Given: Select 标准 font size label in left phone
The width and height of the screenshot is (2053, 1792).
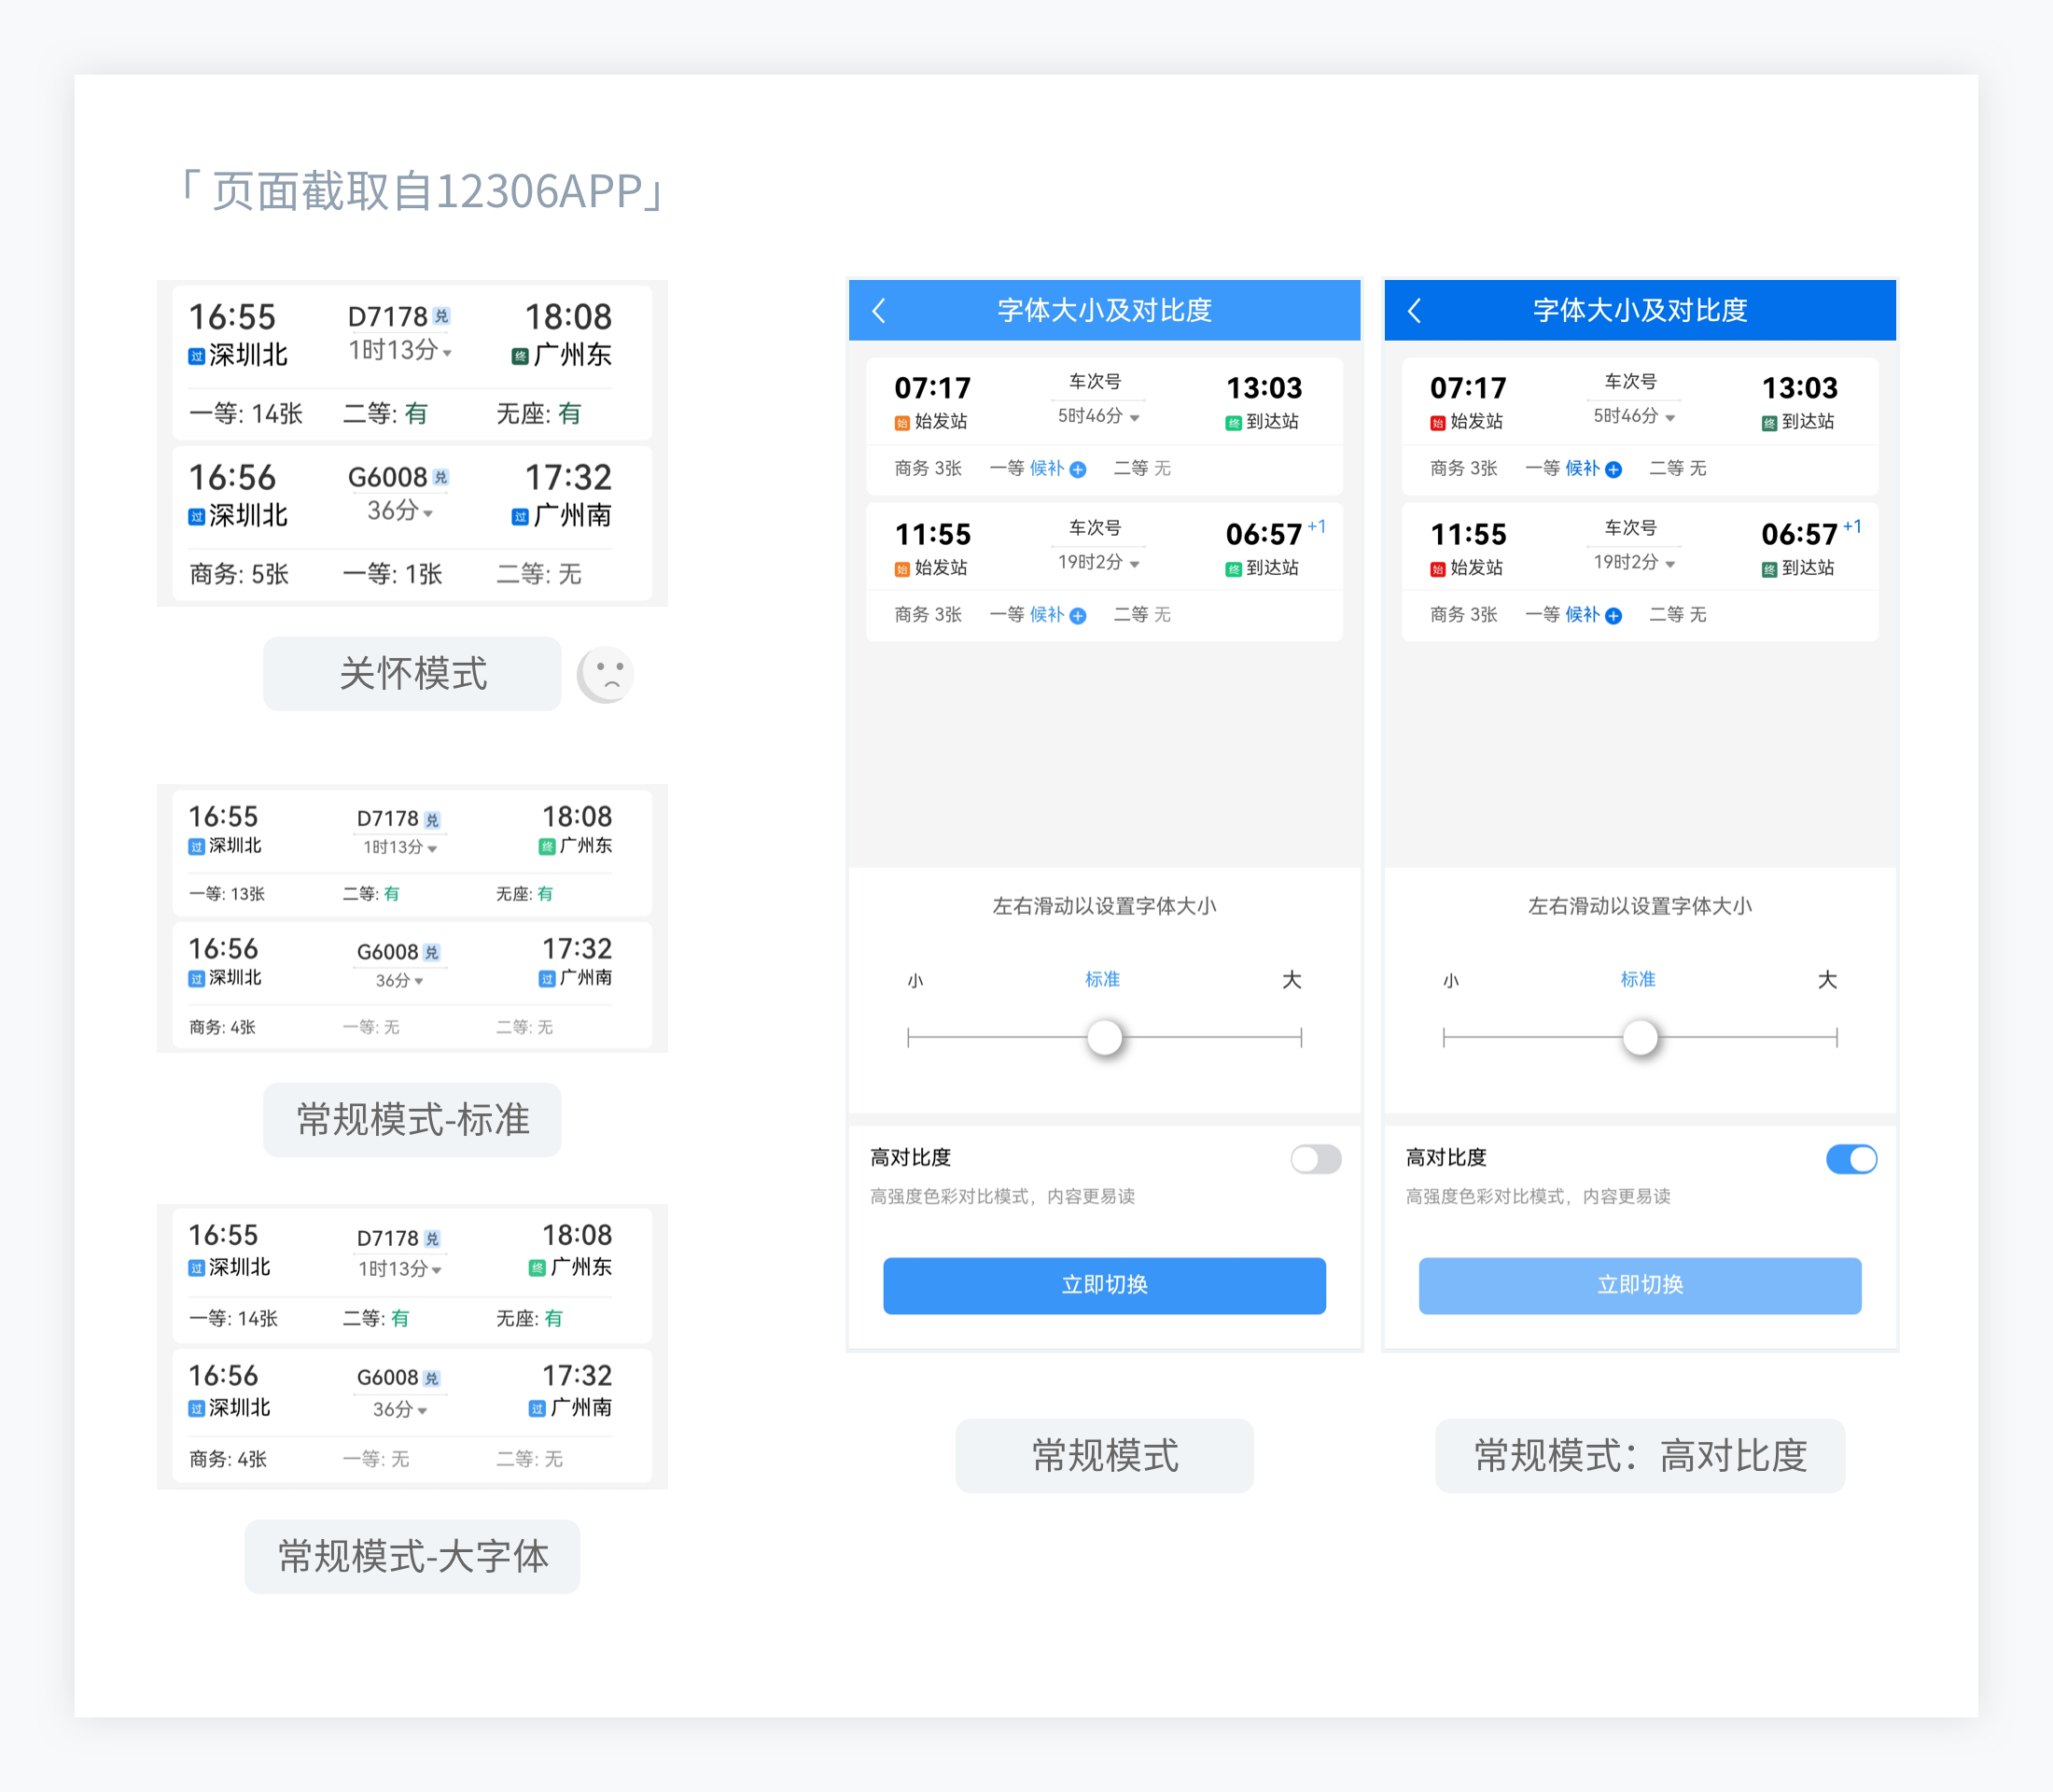Looking at the screenshot, I should click(x=1102, y=979).
